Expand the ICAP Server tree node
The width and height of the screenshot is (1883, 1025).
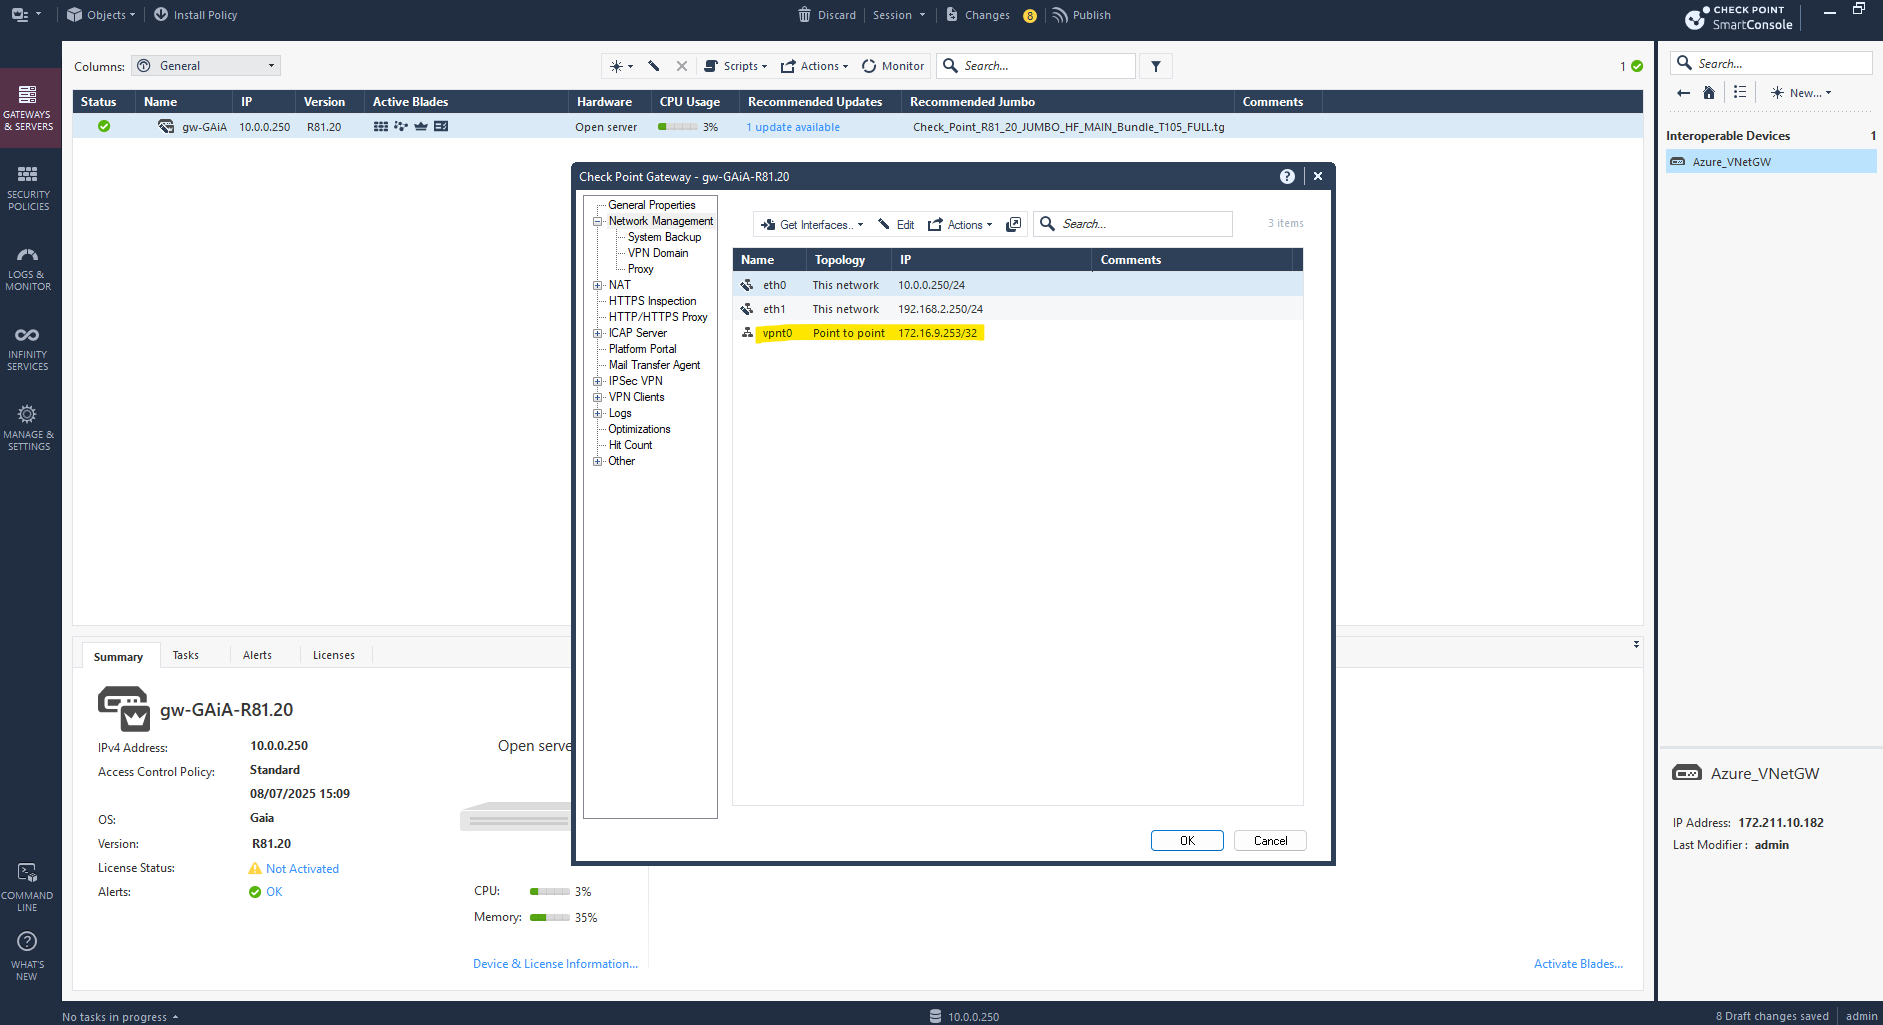[598, 333]
